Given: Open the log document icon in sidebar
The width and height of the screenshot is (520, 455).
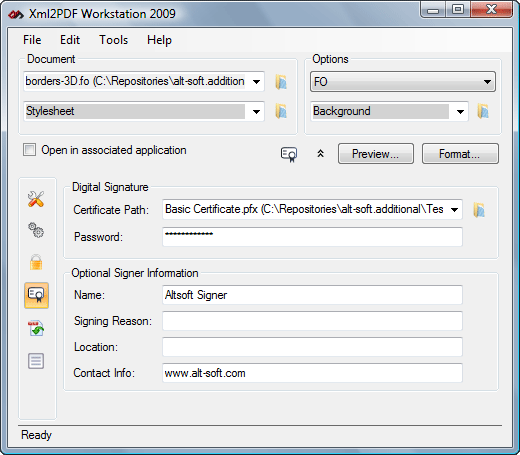Looking at the screenshot, I should 36,361.
